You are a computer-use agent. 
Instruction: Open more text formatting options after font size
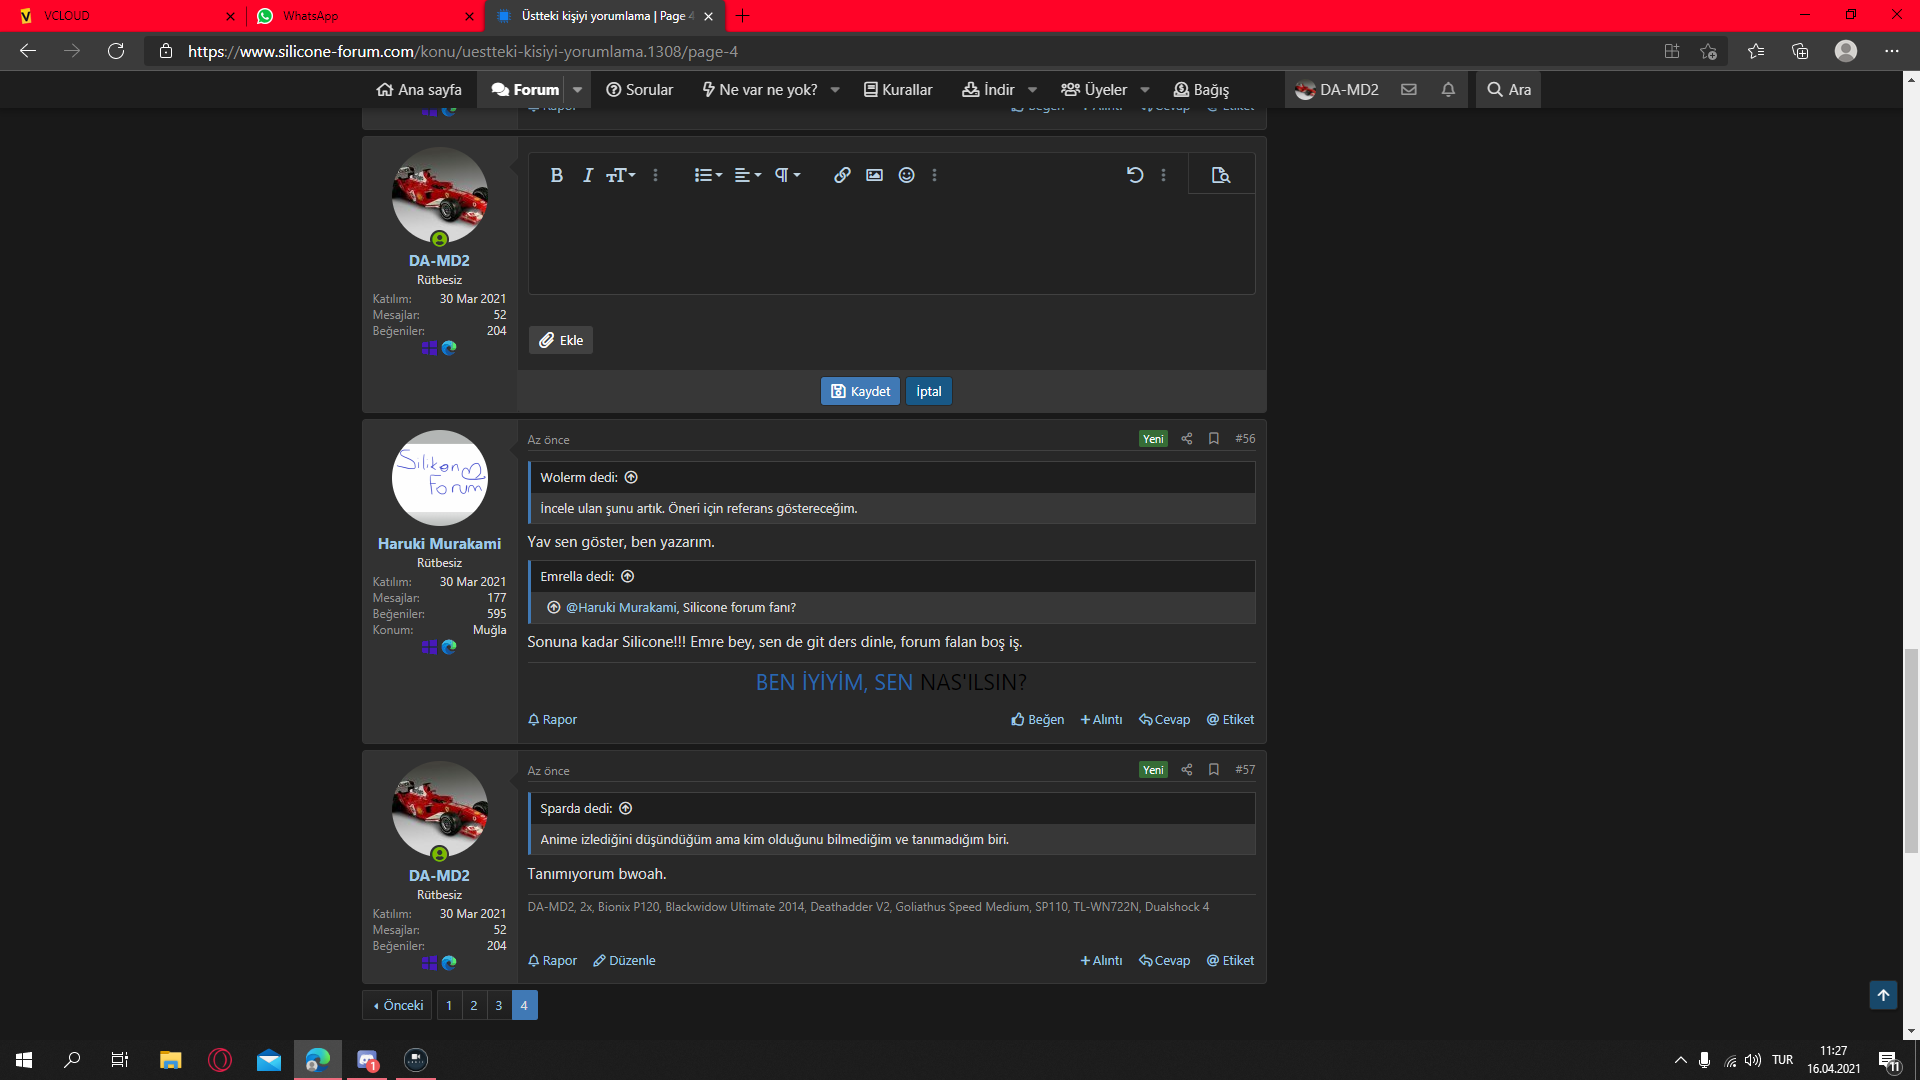coord(655,175)
